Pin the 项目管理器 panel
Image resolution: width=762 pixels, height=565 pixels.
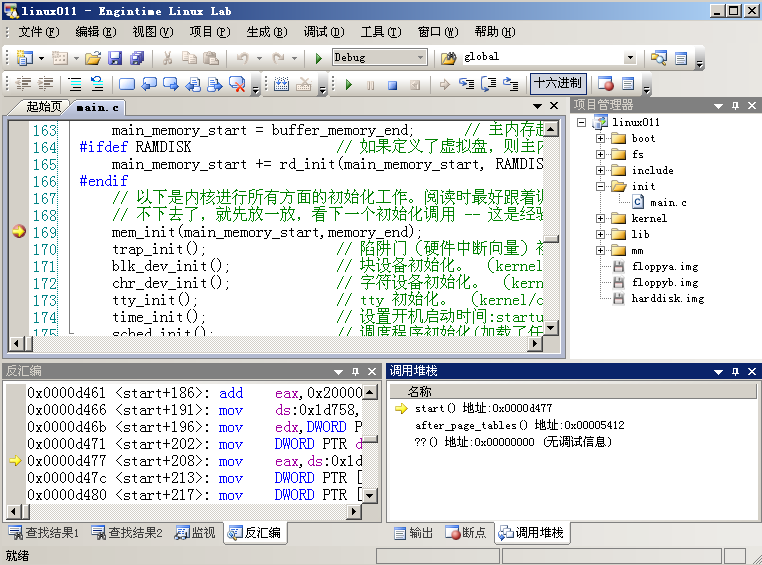735,105
